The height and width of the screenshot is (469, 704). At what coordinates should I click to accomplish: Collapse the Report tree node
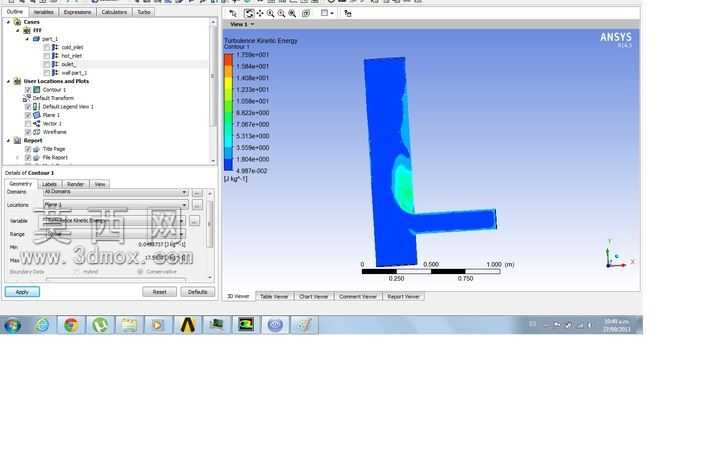8,140
